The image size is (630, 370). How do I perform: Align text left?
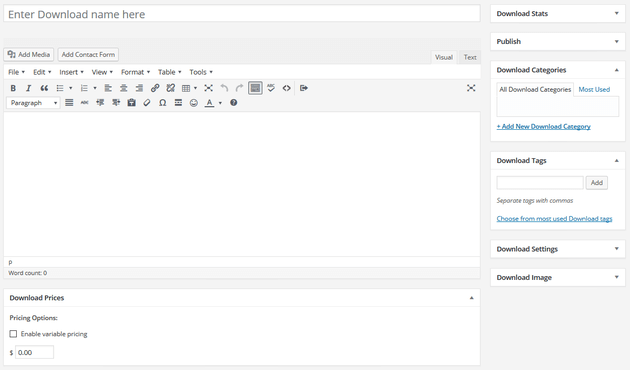click(x=108, y=88)
